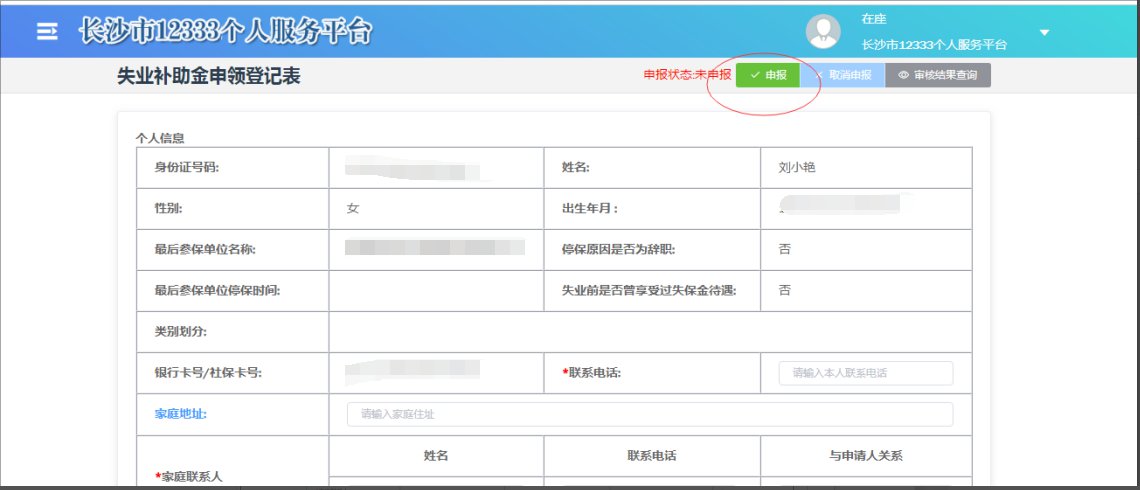Click the 申报状态:未申报 status text

pyautogui.click(x=687, y=75)
